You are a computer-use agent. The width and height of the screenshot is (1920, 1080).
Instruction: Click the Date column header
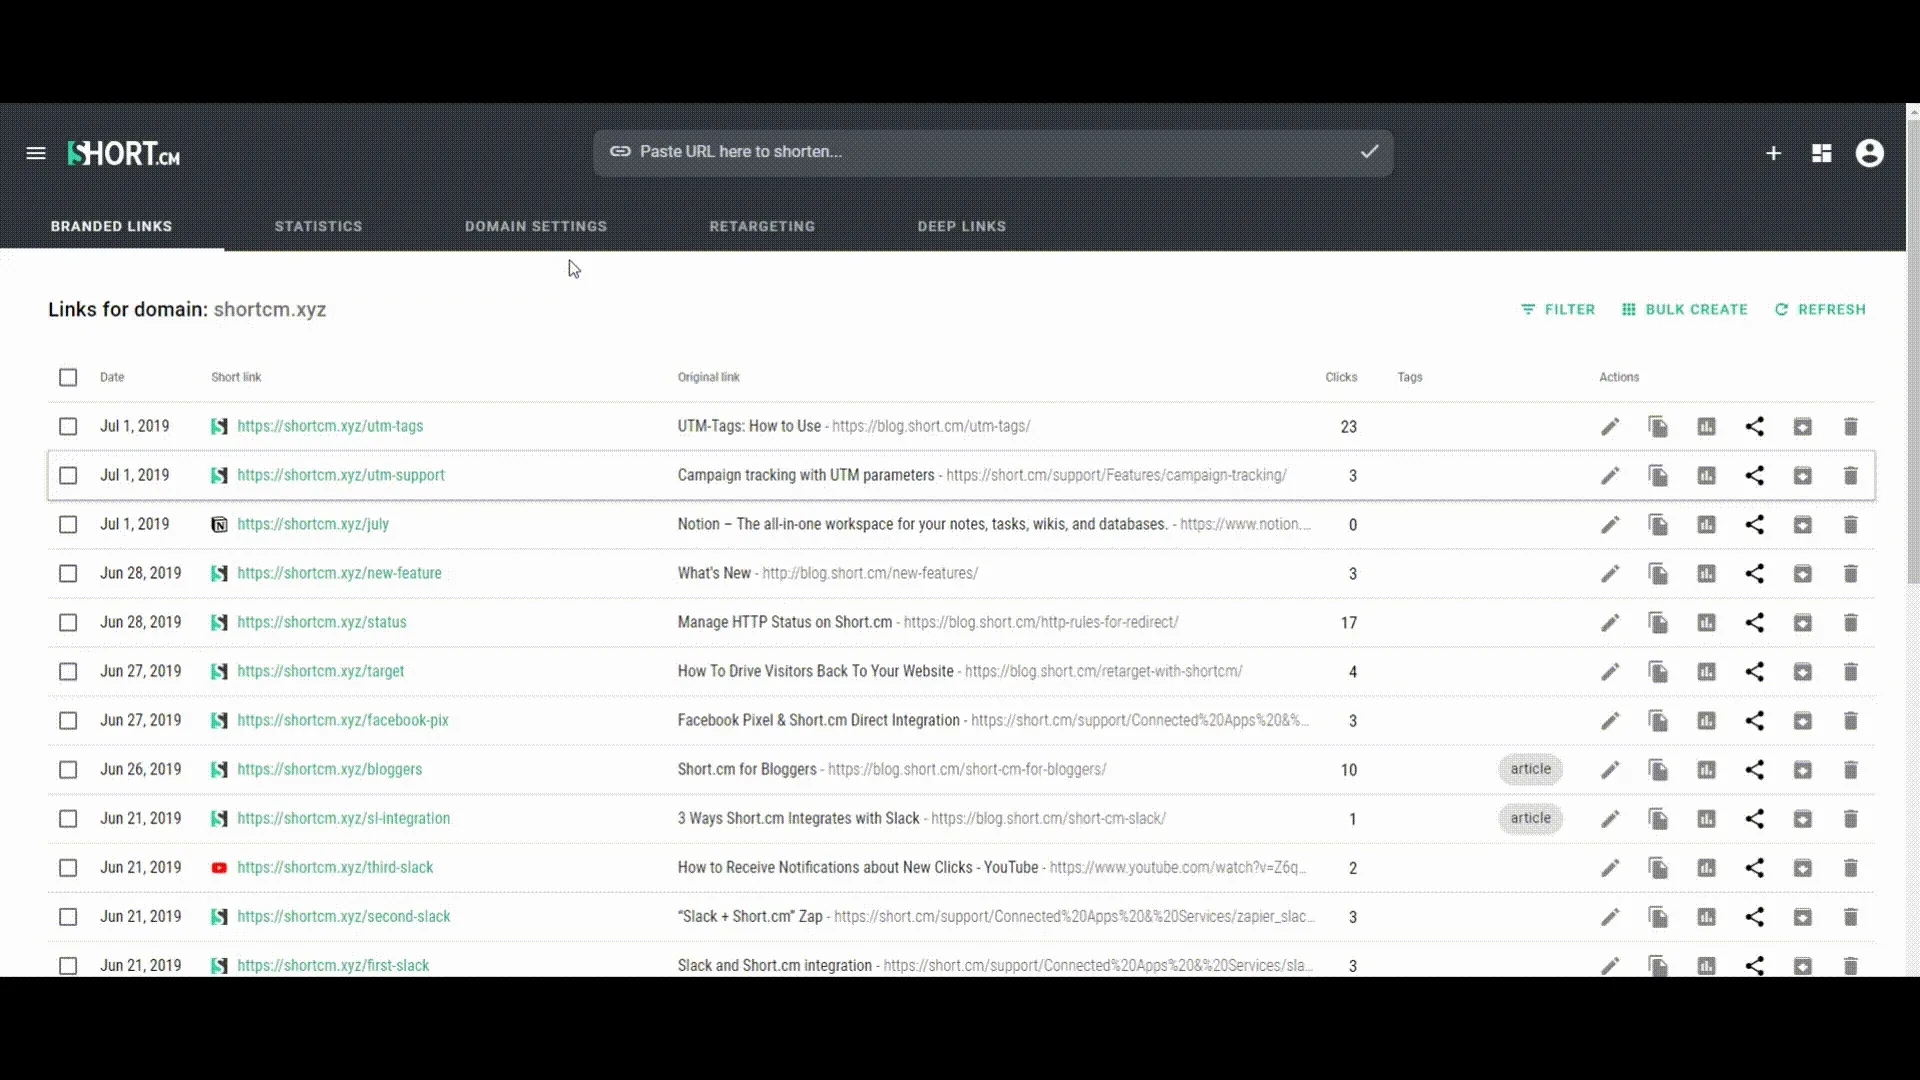112,377
